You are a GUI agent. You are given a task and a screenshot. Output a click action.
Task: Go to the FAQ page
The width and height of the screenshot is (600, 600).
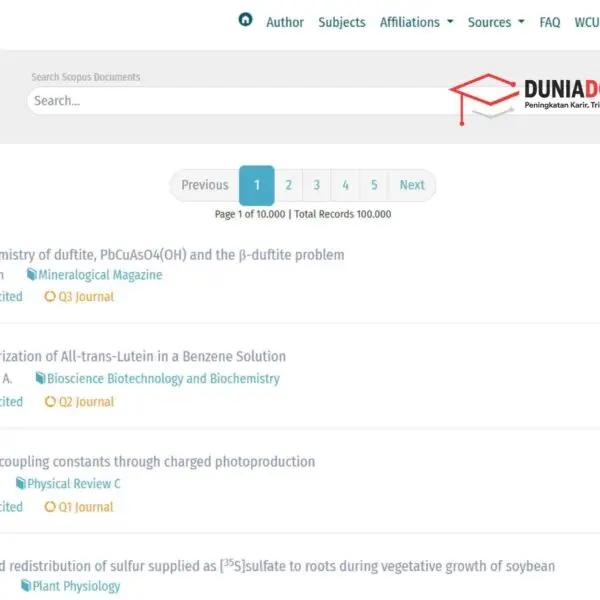click(x=550, y=22)
